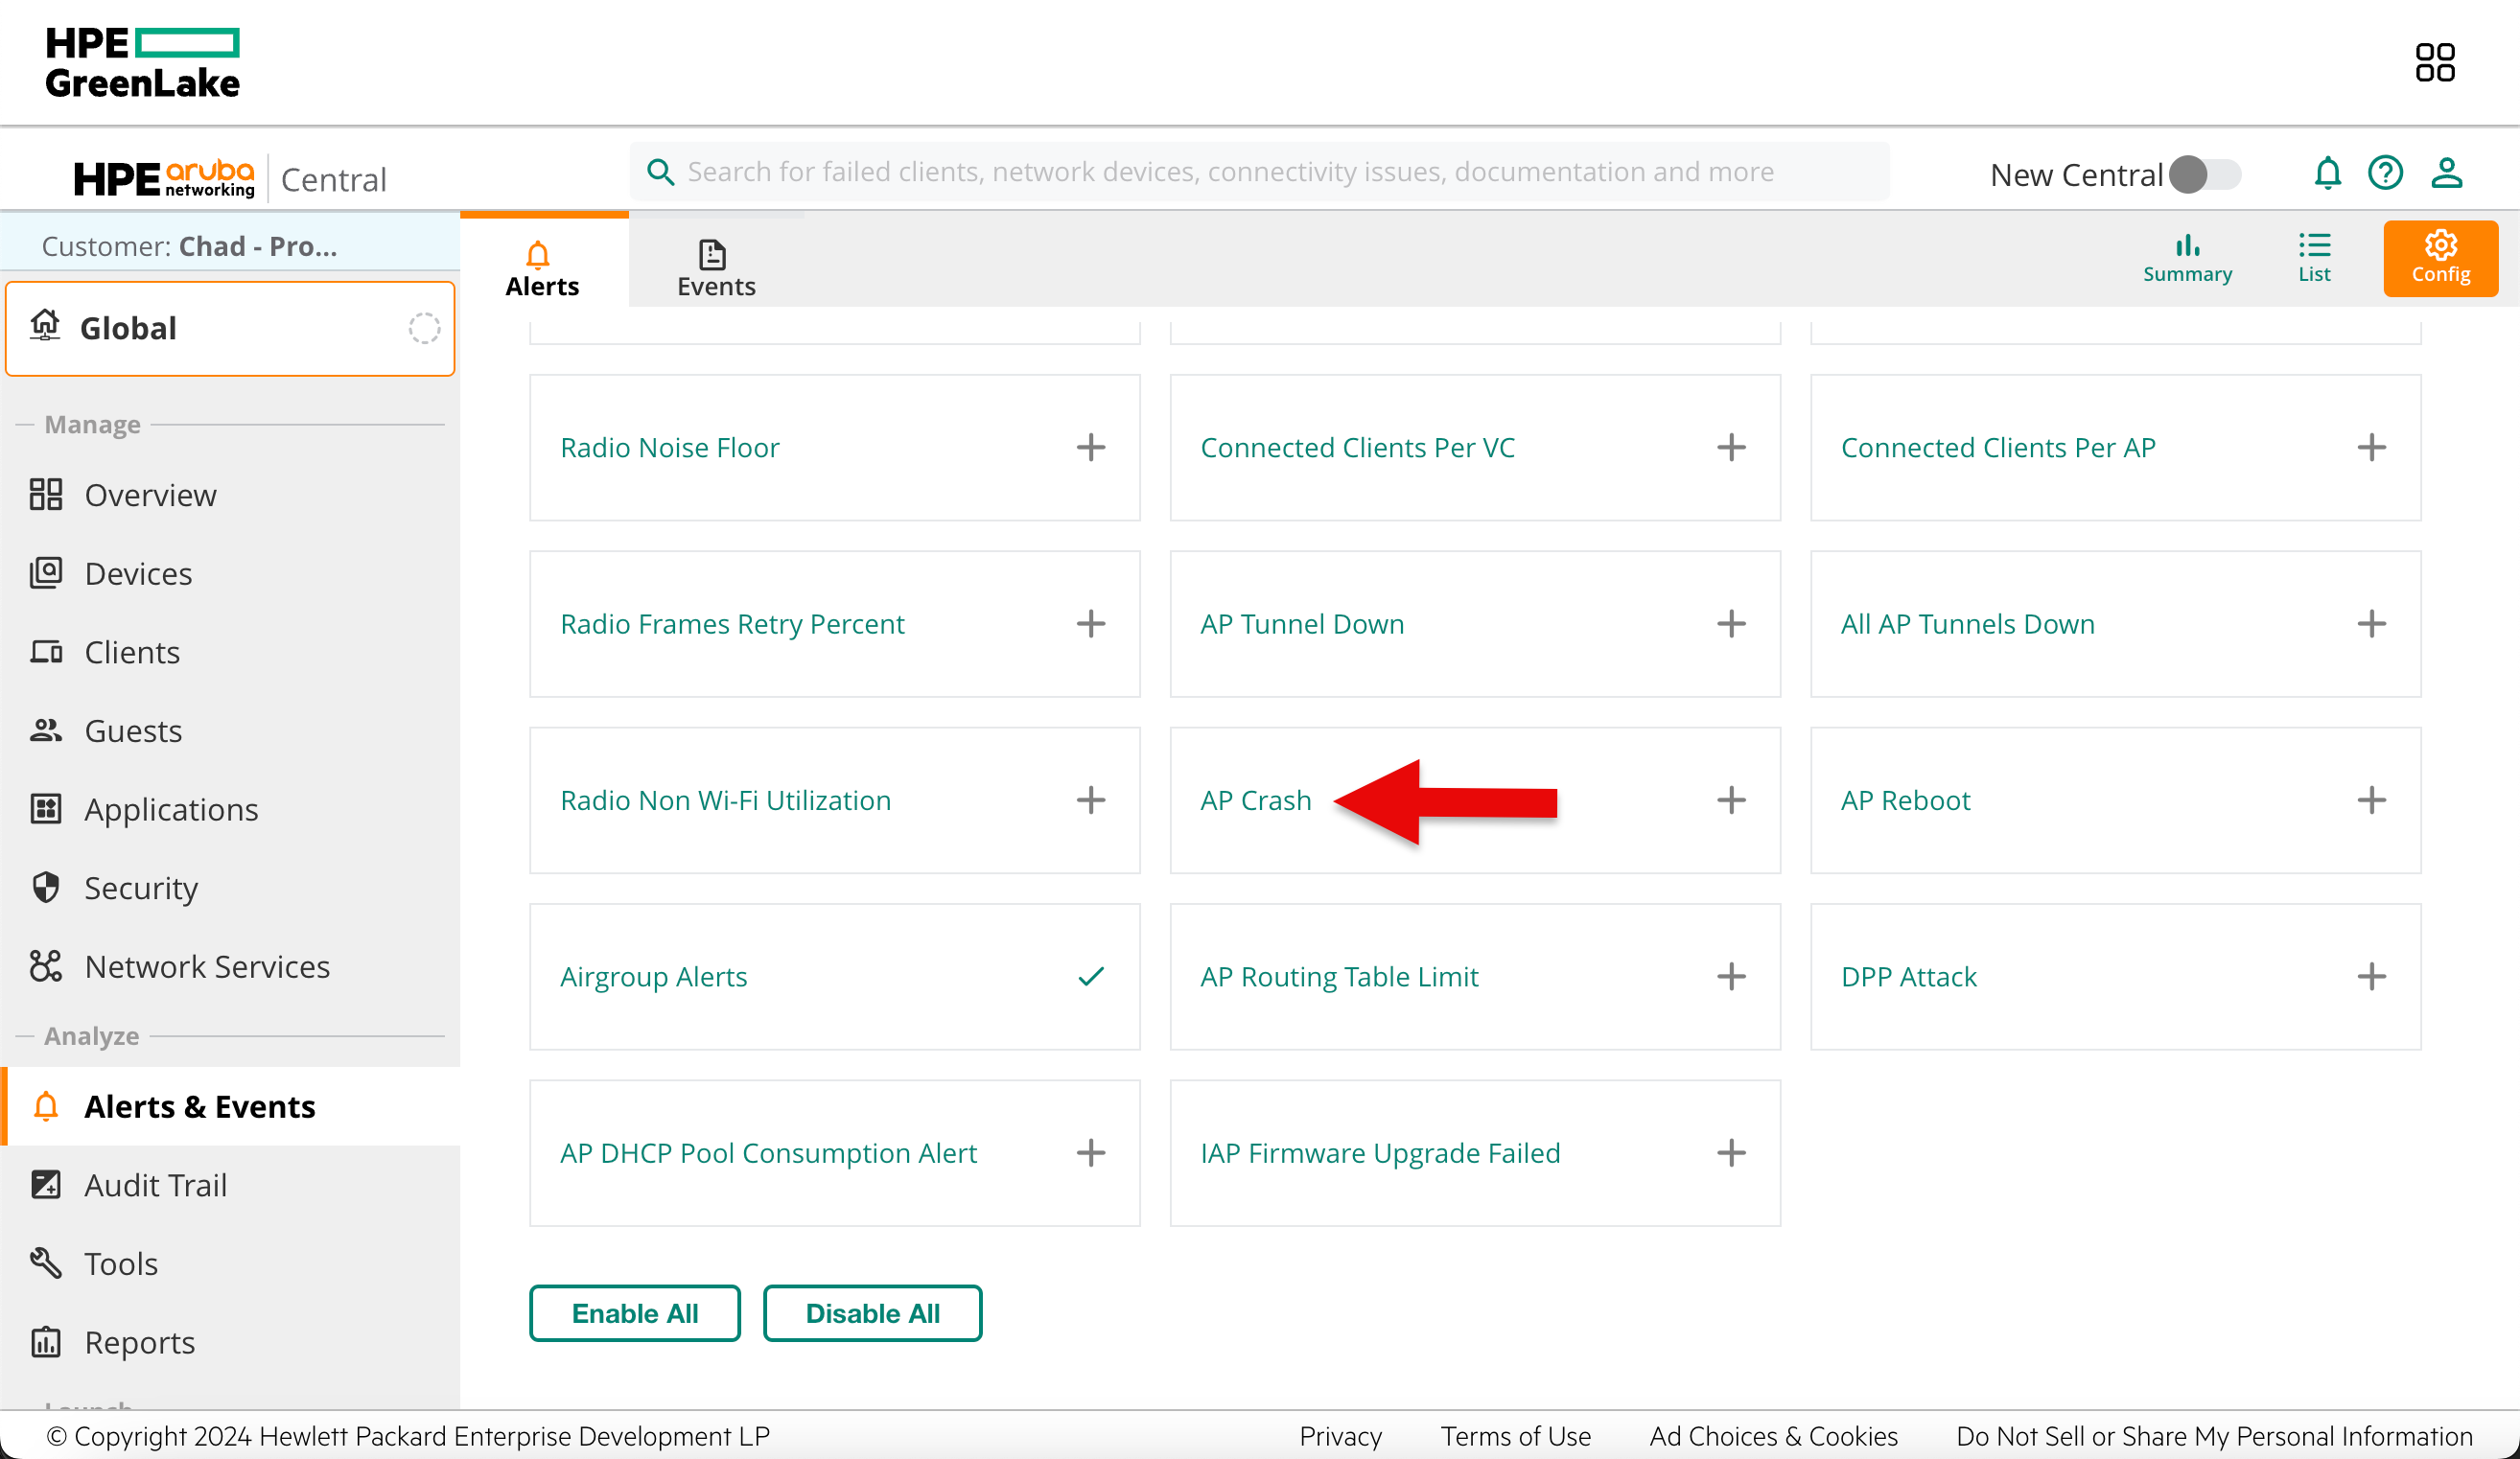Click the Enable All button
Image resolution: width=2520 pixels, height=1459 pixels.
634,1313
